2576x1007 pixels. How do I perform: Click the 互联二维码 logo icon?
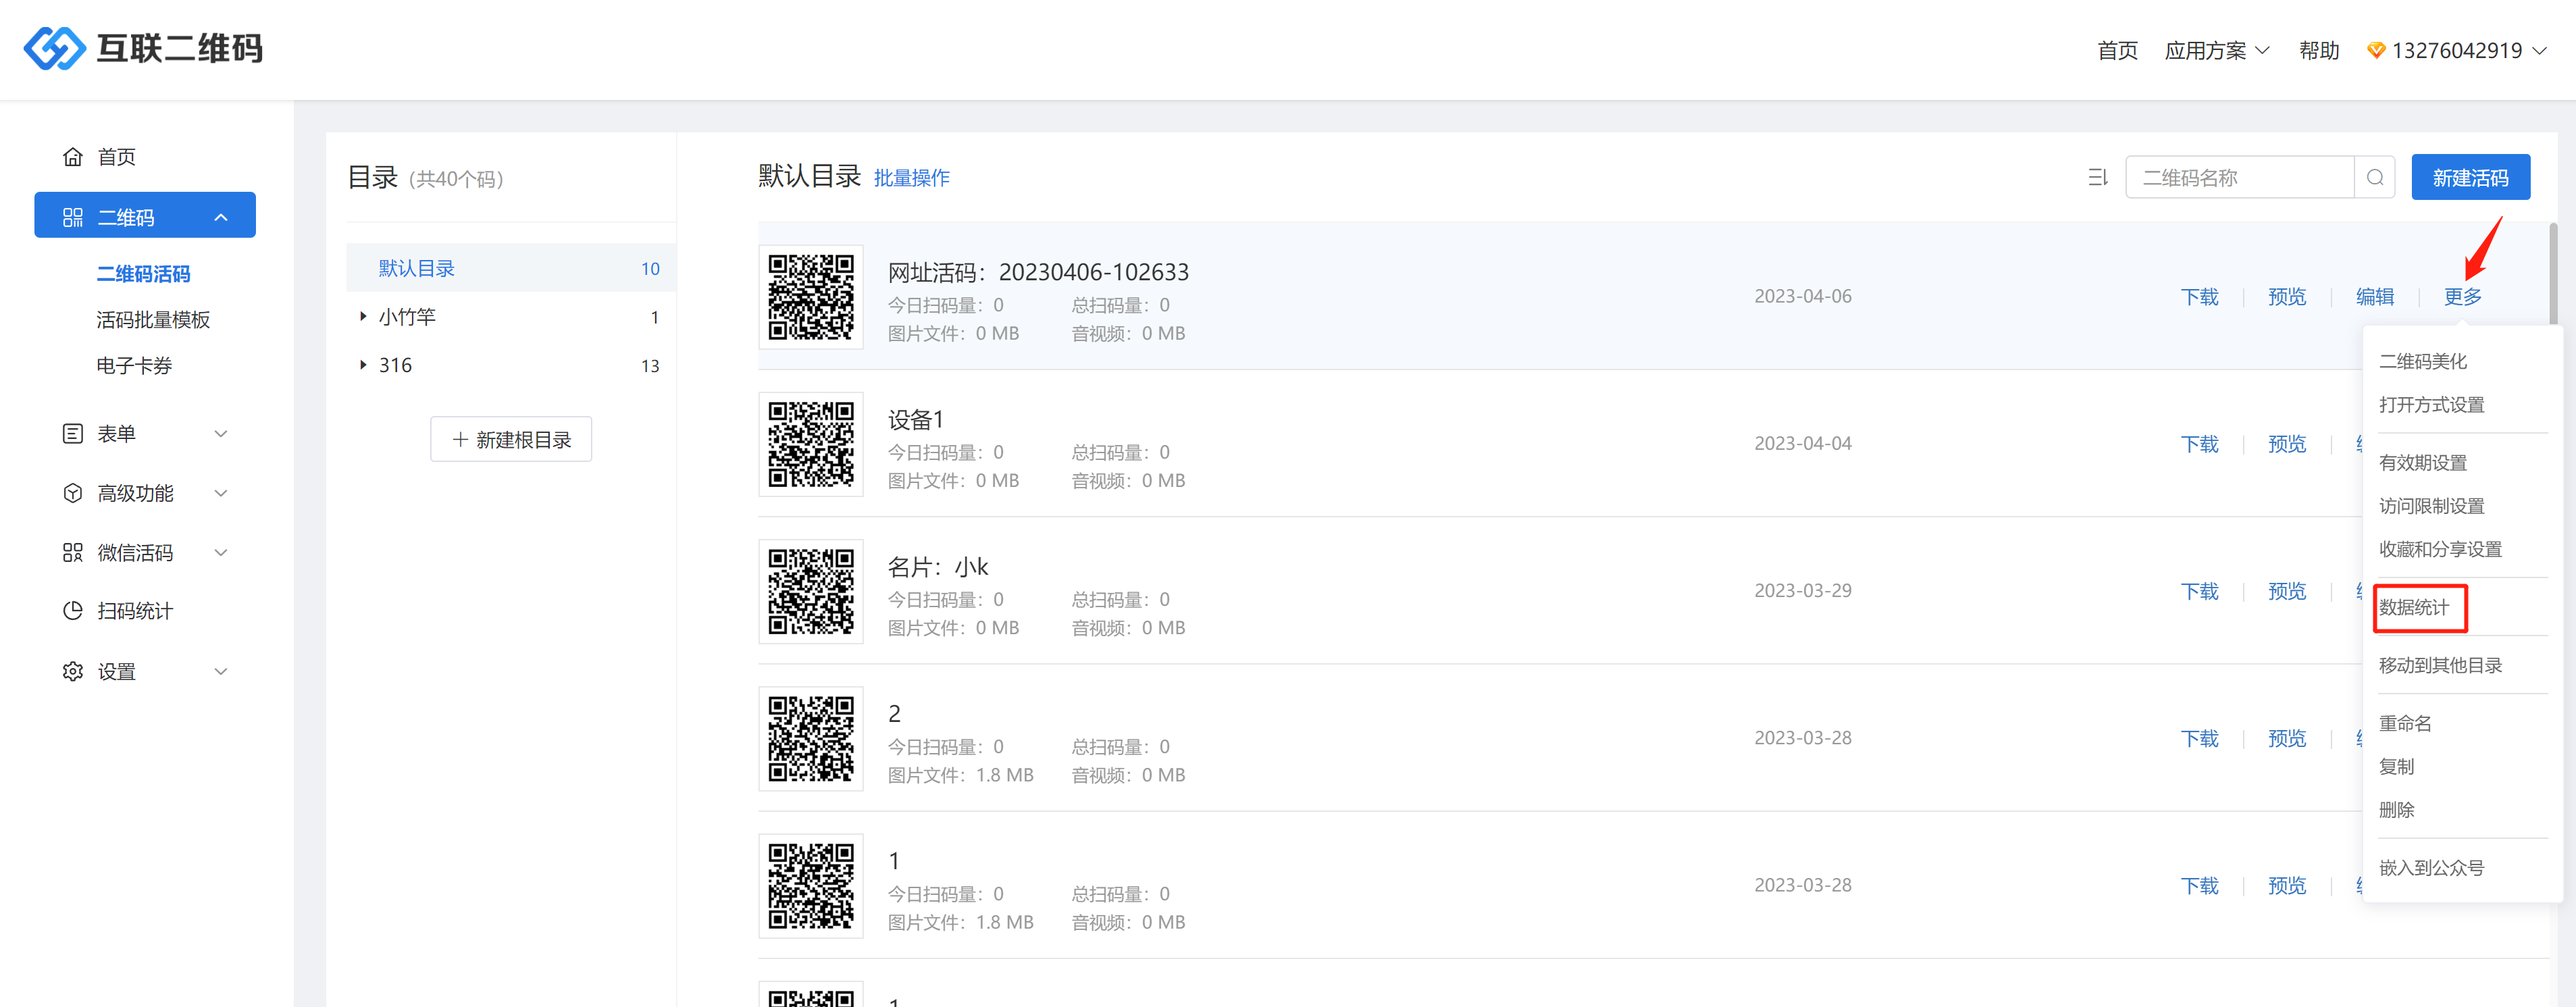(x=55, y=48)
